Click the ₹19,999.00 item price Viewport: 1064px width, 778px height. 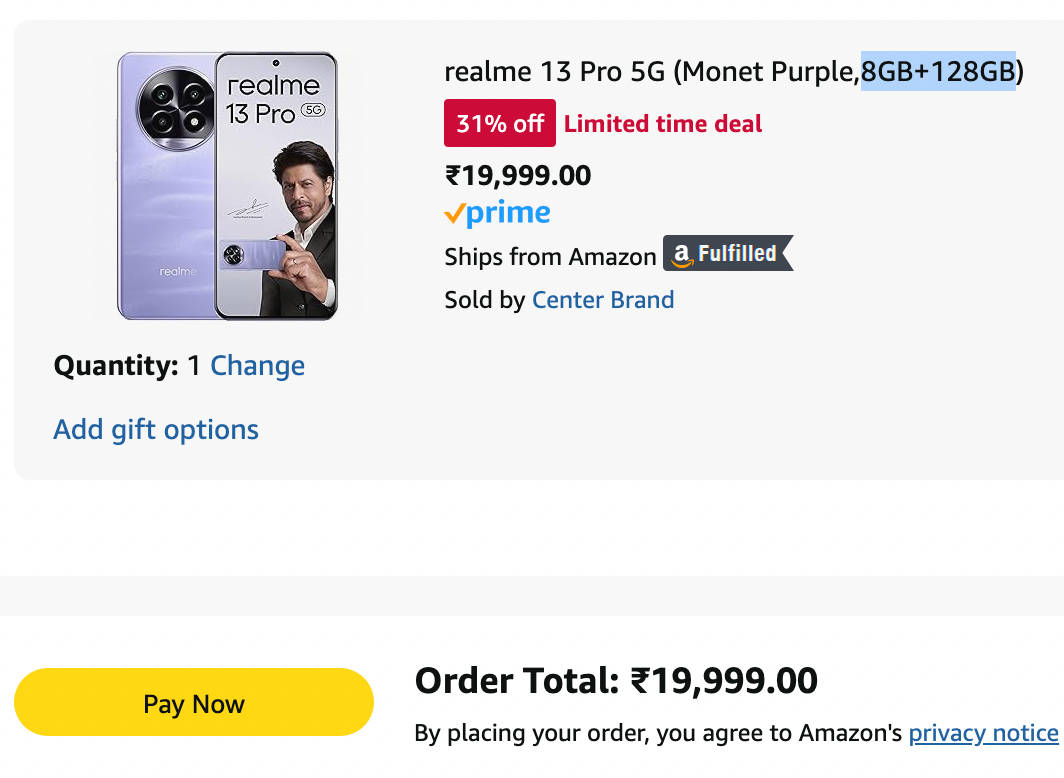(x=518, y=176)
